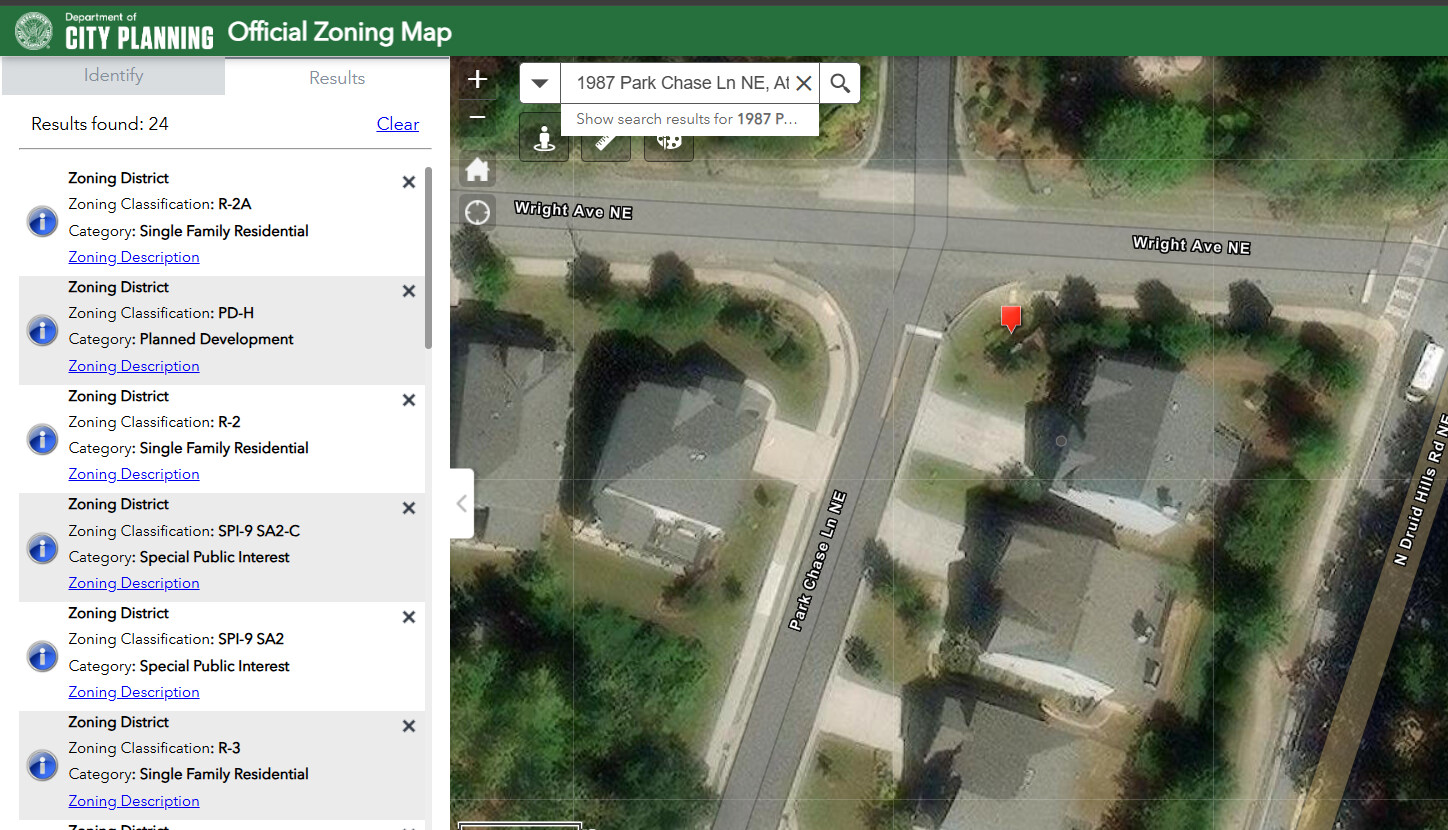This screenshot has height=830, width=1448.
Task: Run the address search with magnifier
Action: coord(840,83)
